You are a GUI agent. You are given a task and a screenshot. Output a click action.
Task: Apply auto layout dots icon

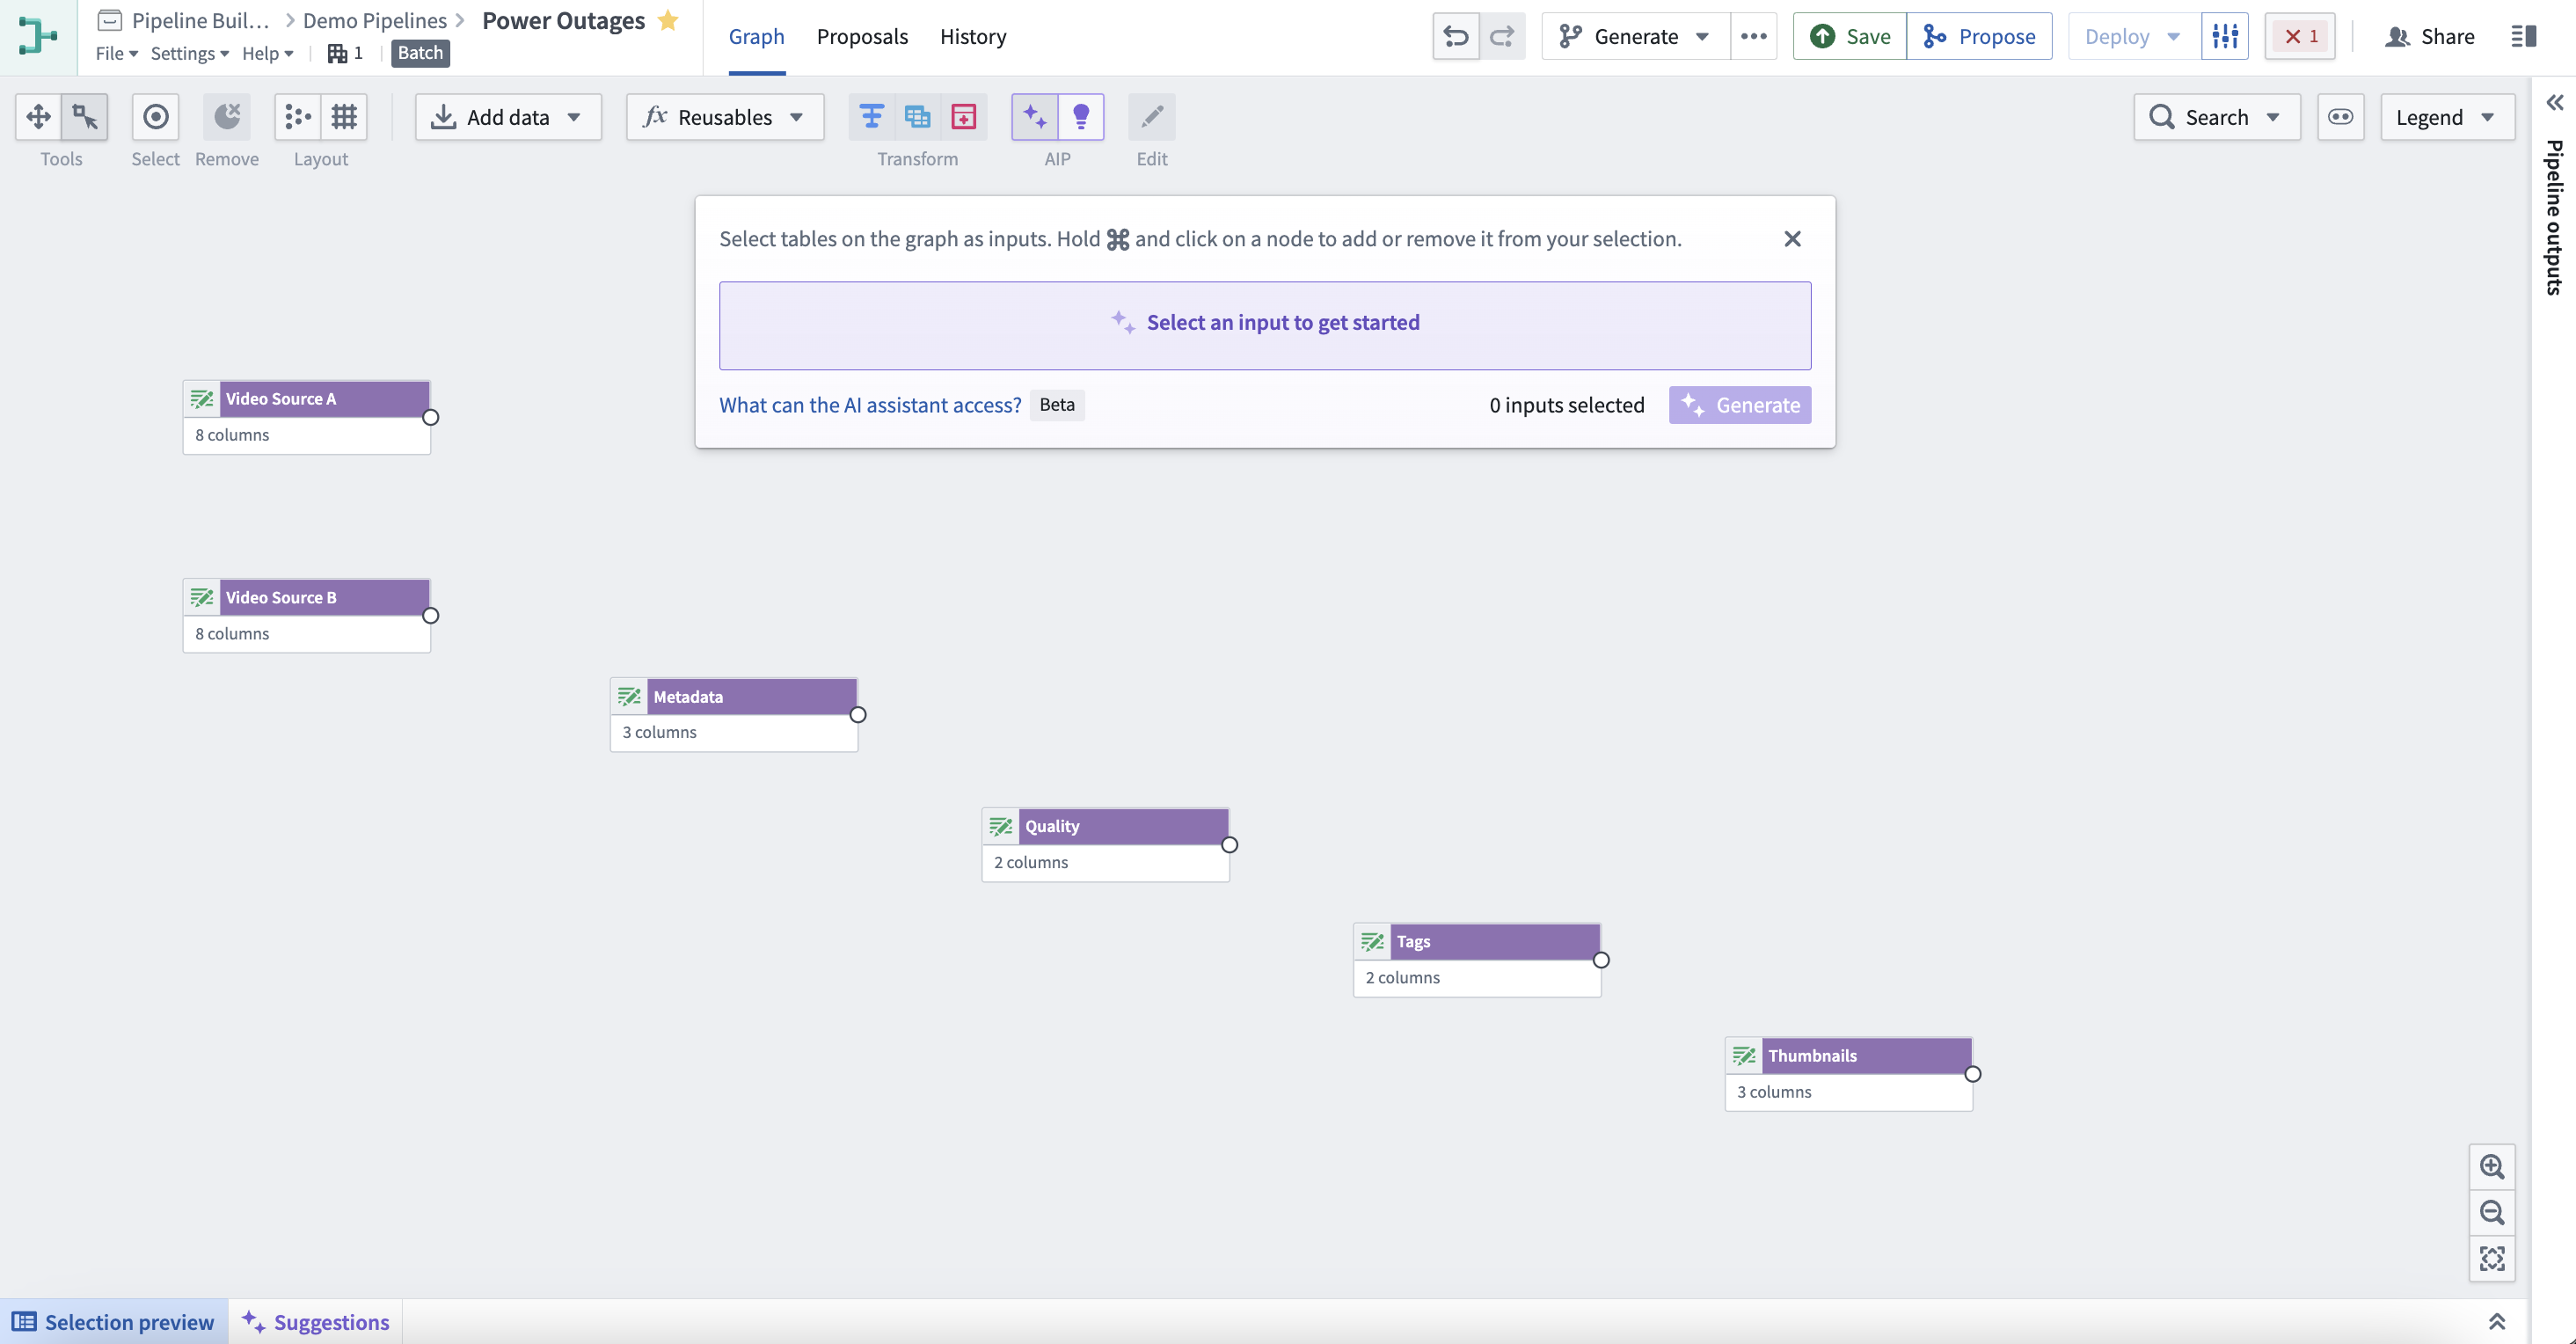(x=297, y=117)
